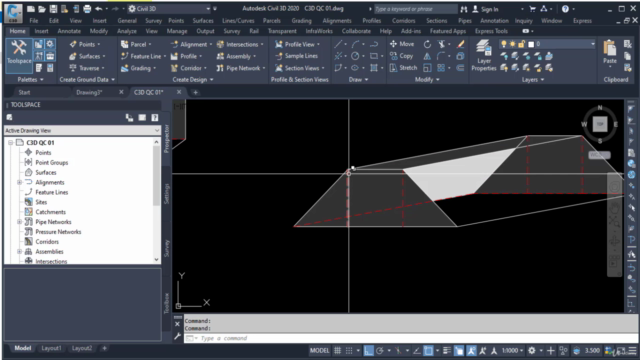
Task: Click the Autodesk App Store cart icon
Action: click(533, 9)
